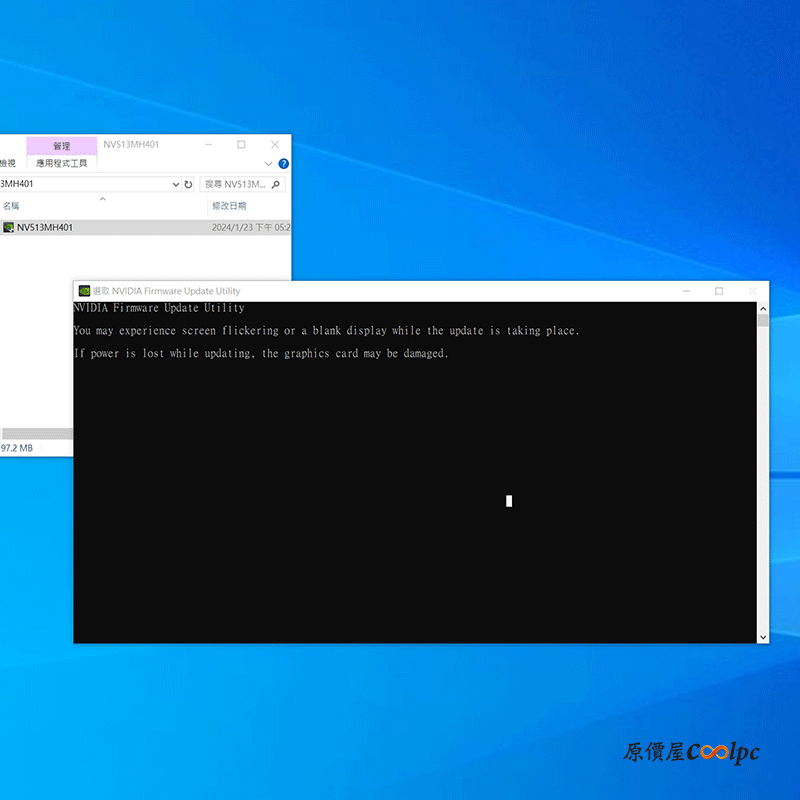
Task: Minimize the NVIDIA Firmware Update Utility window
Action: point(686,291)
